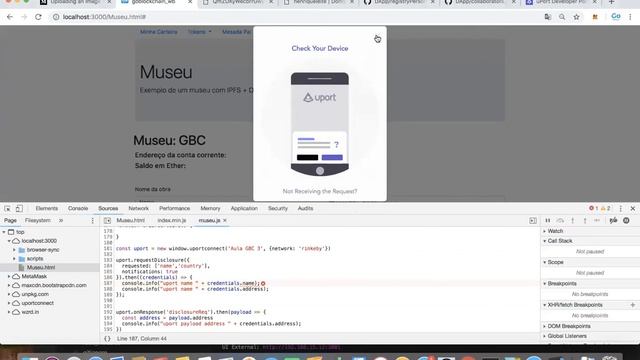
Task: Click the step over debugger icon
Action: (560, 221)
